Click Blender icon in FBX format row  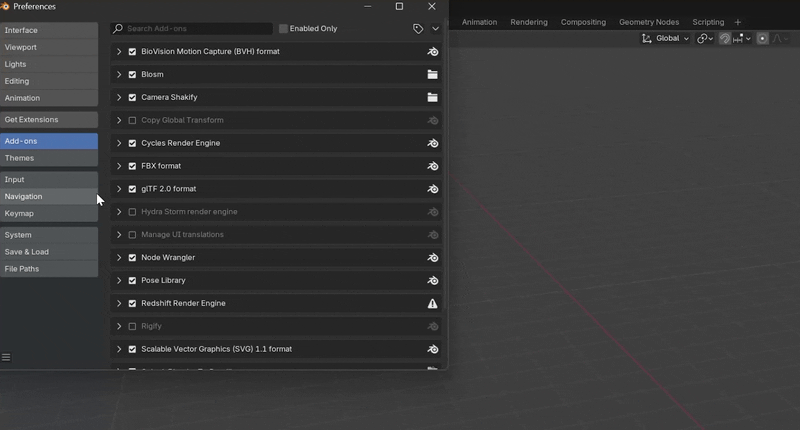[x=433, y=166]
